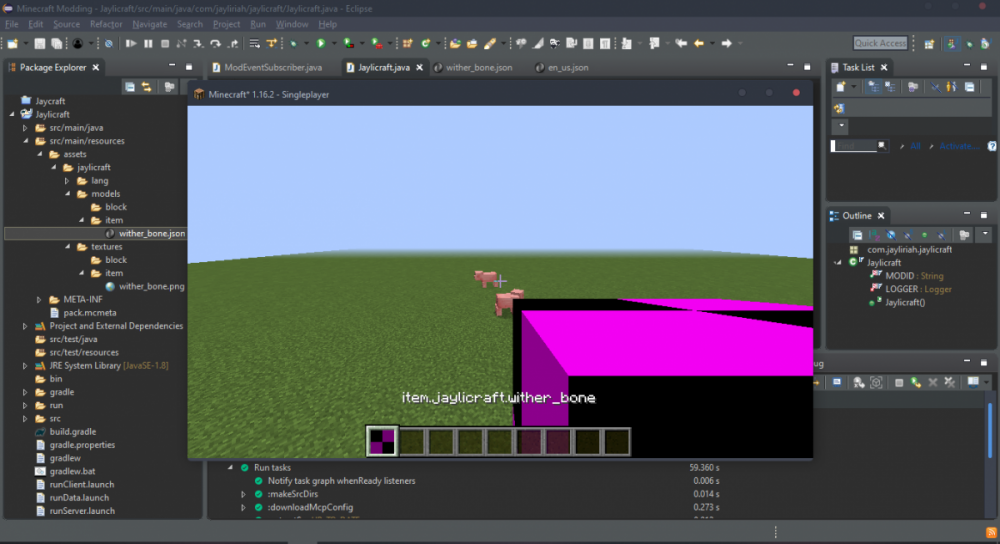Click Focus on Active Task in Outline
Viewport: 1000px width, 544px height.
click(x=964, y=235)
